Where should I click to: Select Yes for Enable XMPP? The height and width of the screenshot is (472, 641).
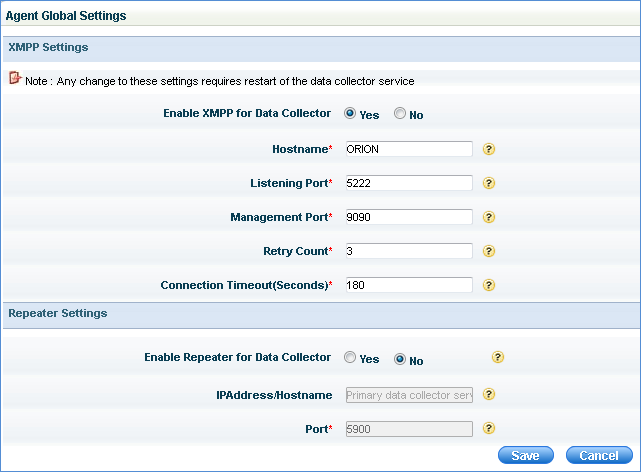click(x=350, y=114)
